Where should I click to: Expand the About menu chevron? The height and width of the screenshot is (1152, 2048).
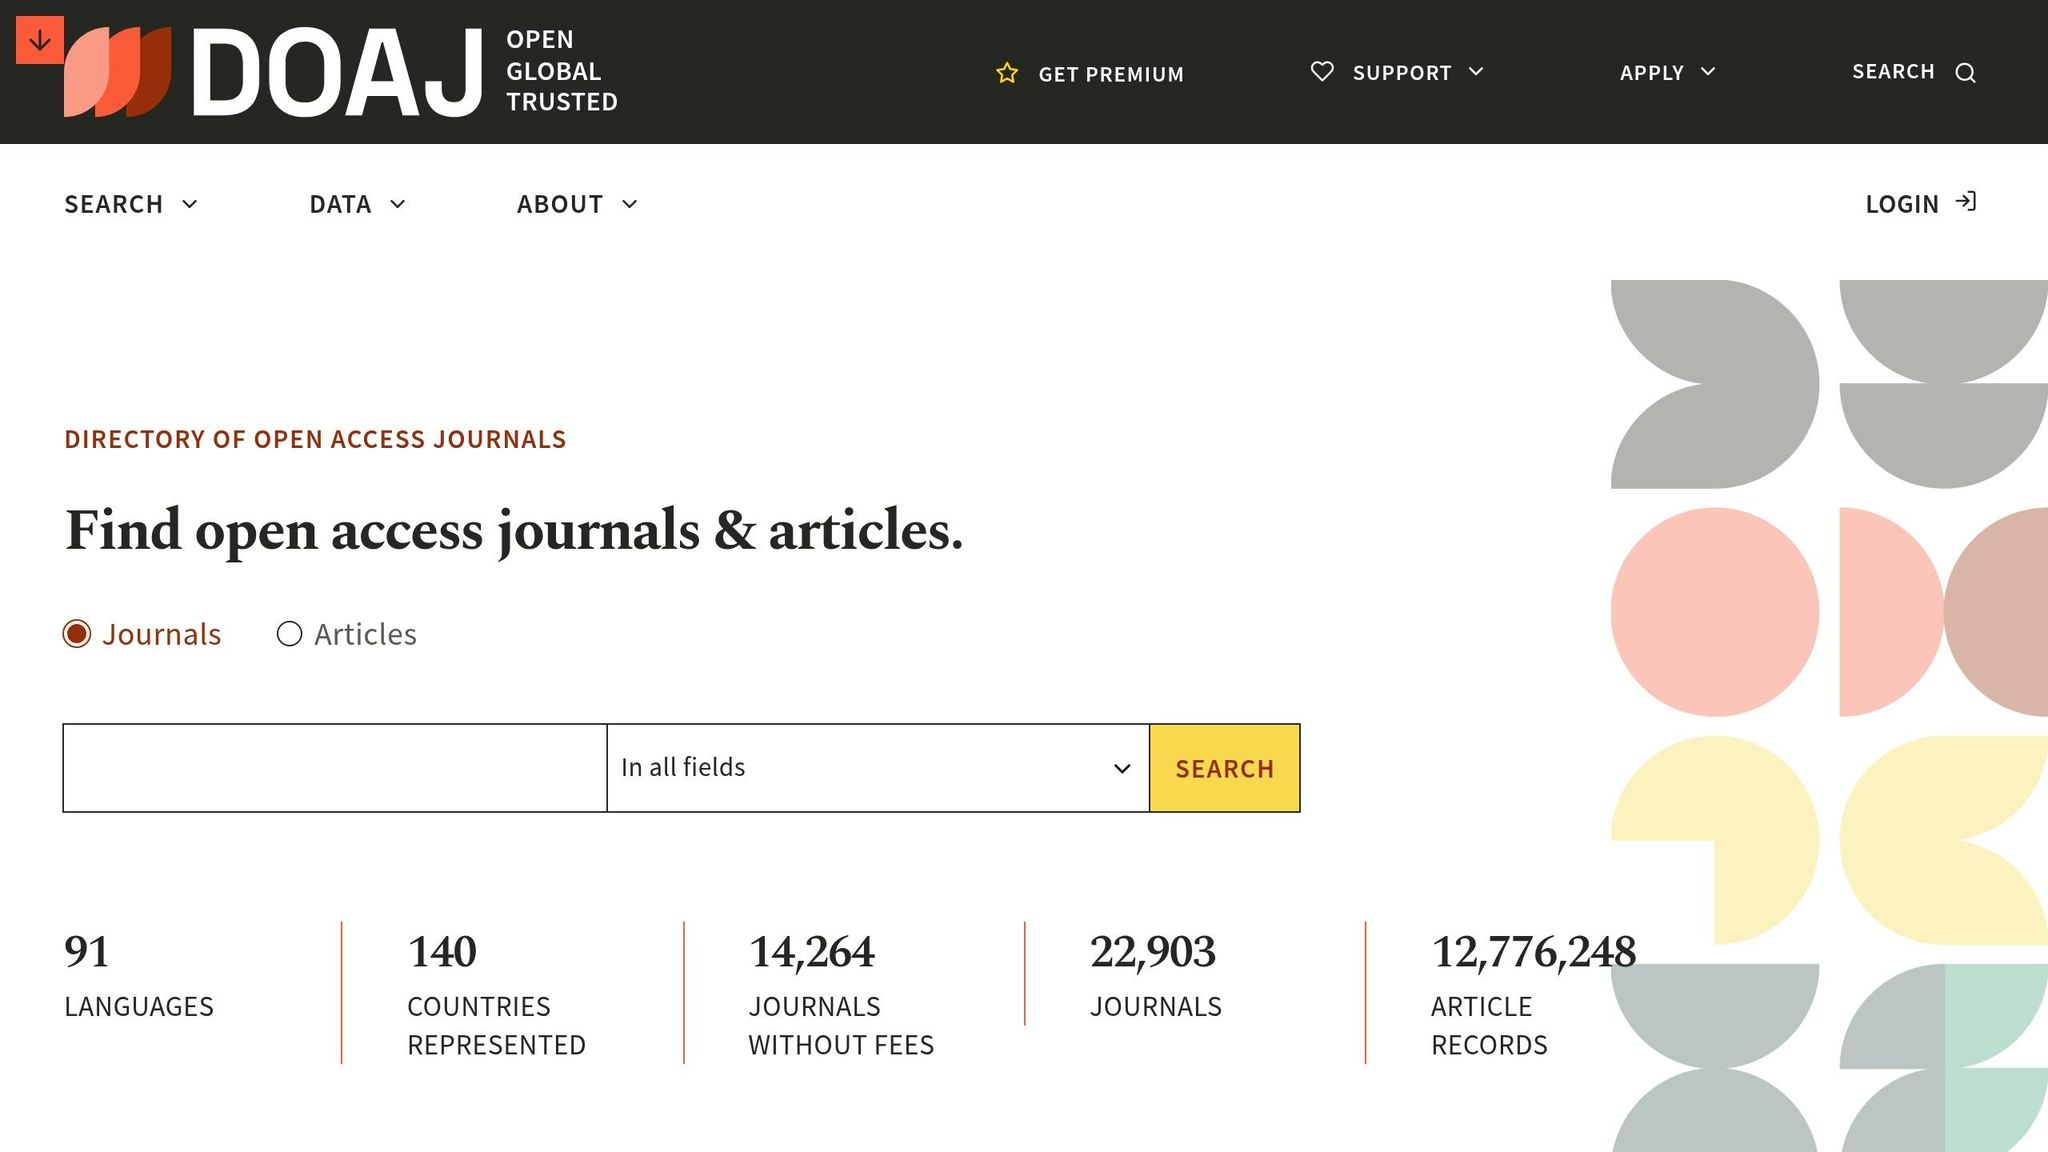629,204
